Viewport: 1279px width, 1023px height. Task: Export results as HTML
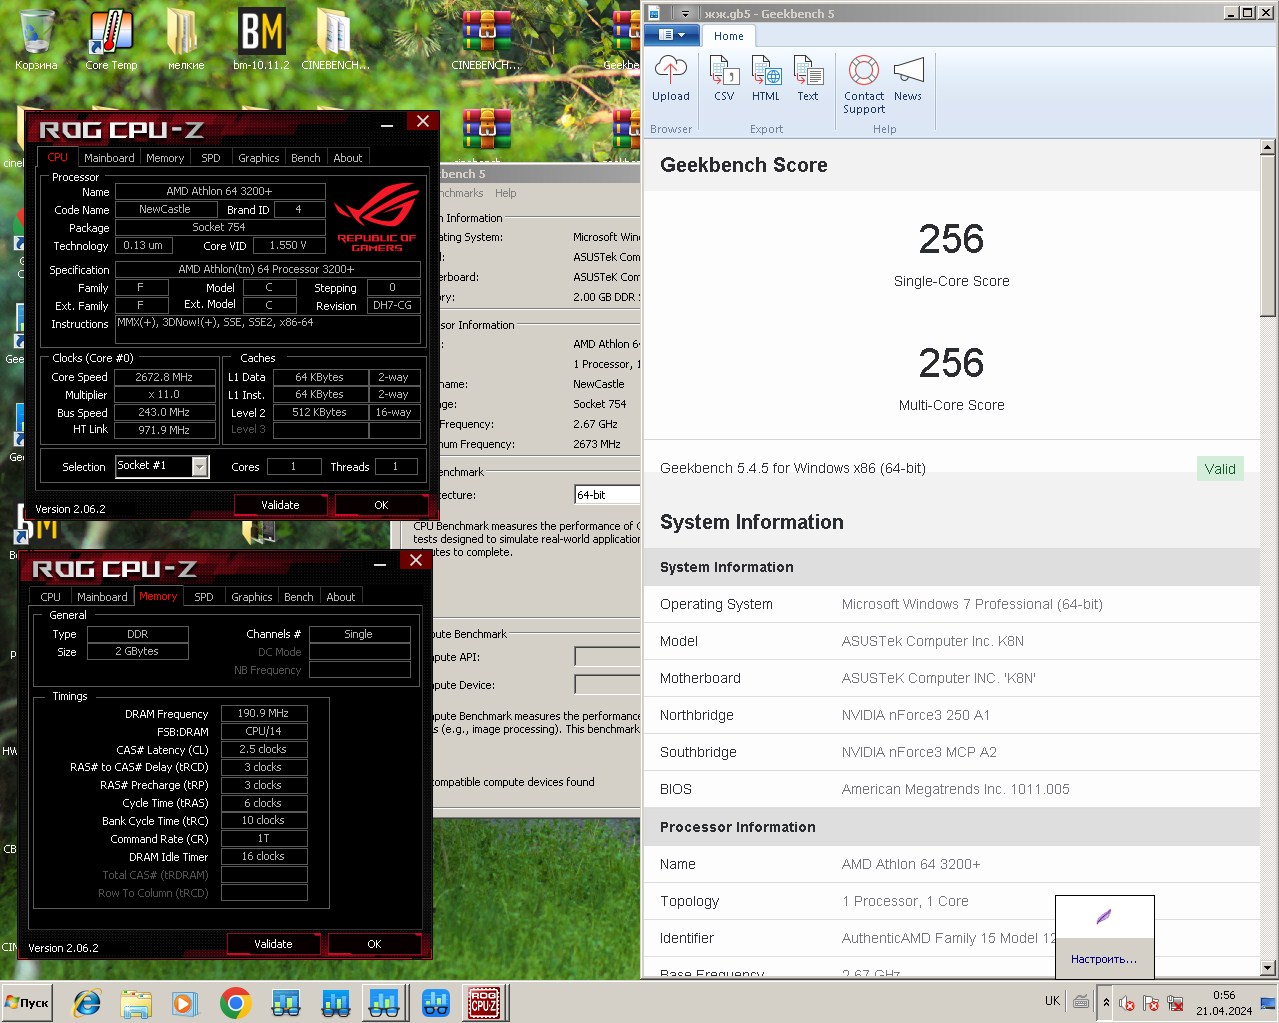coord(766,78)
